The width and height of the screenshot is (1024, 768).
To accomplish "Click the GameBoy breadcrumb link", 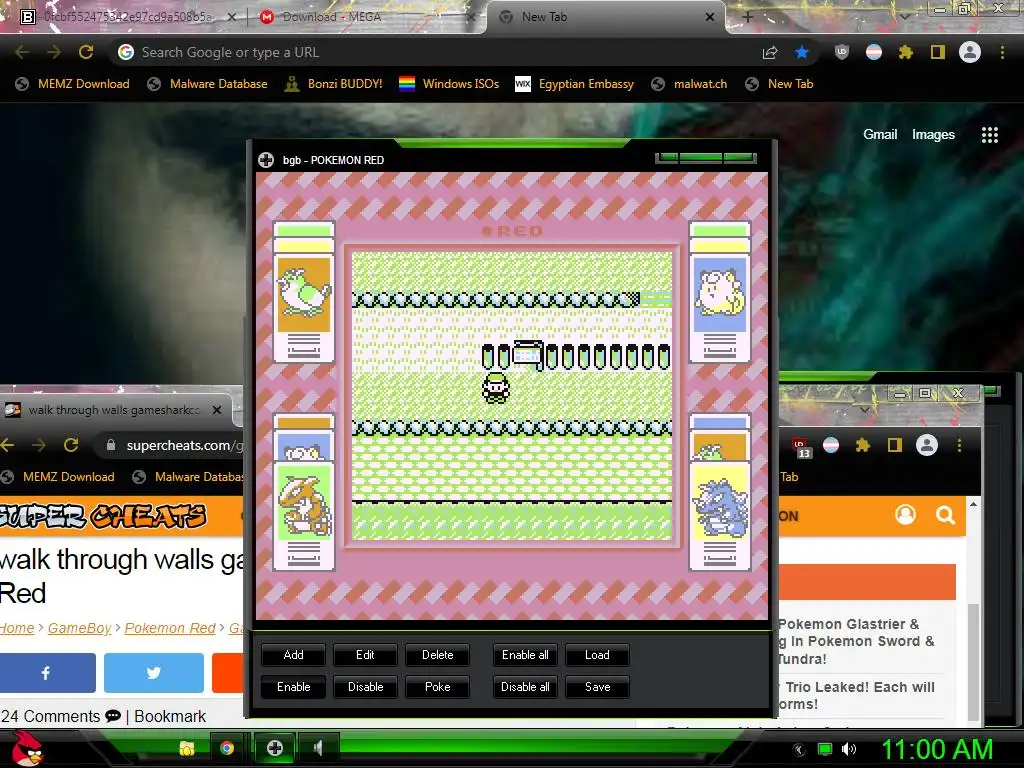I will point(79,628).
